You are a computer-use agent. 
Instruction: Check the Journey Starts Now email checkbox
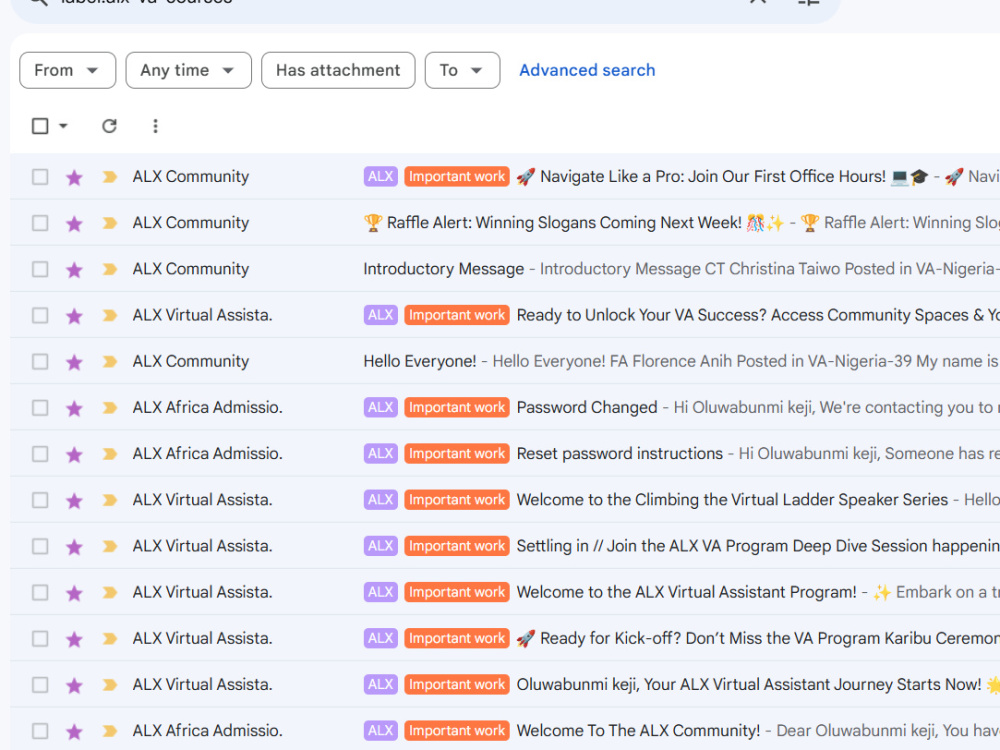40,685
